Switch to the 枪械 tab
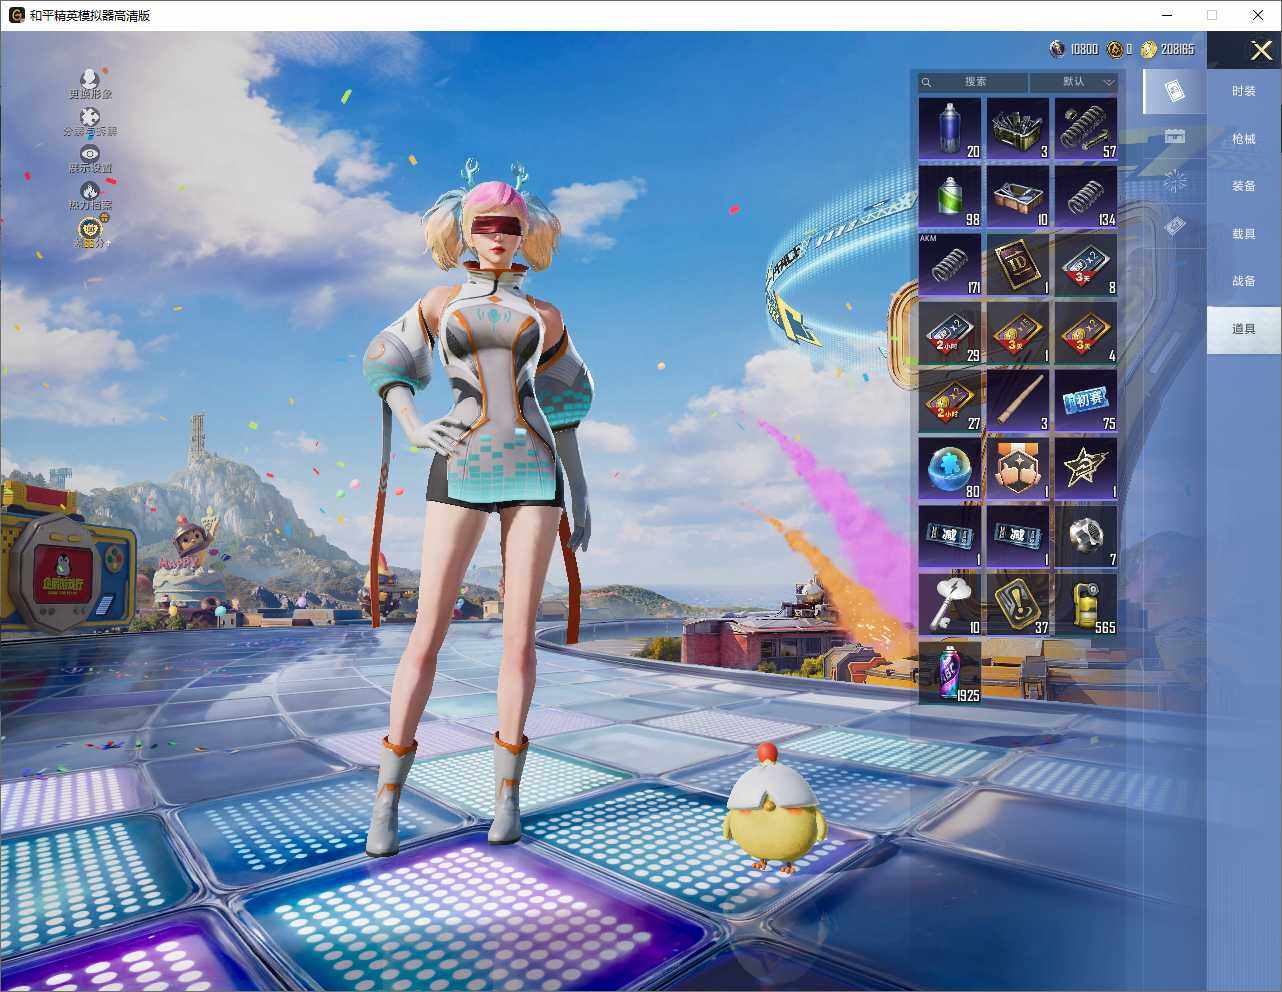The image size is (1282, 992). 1244,139
